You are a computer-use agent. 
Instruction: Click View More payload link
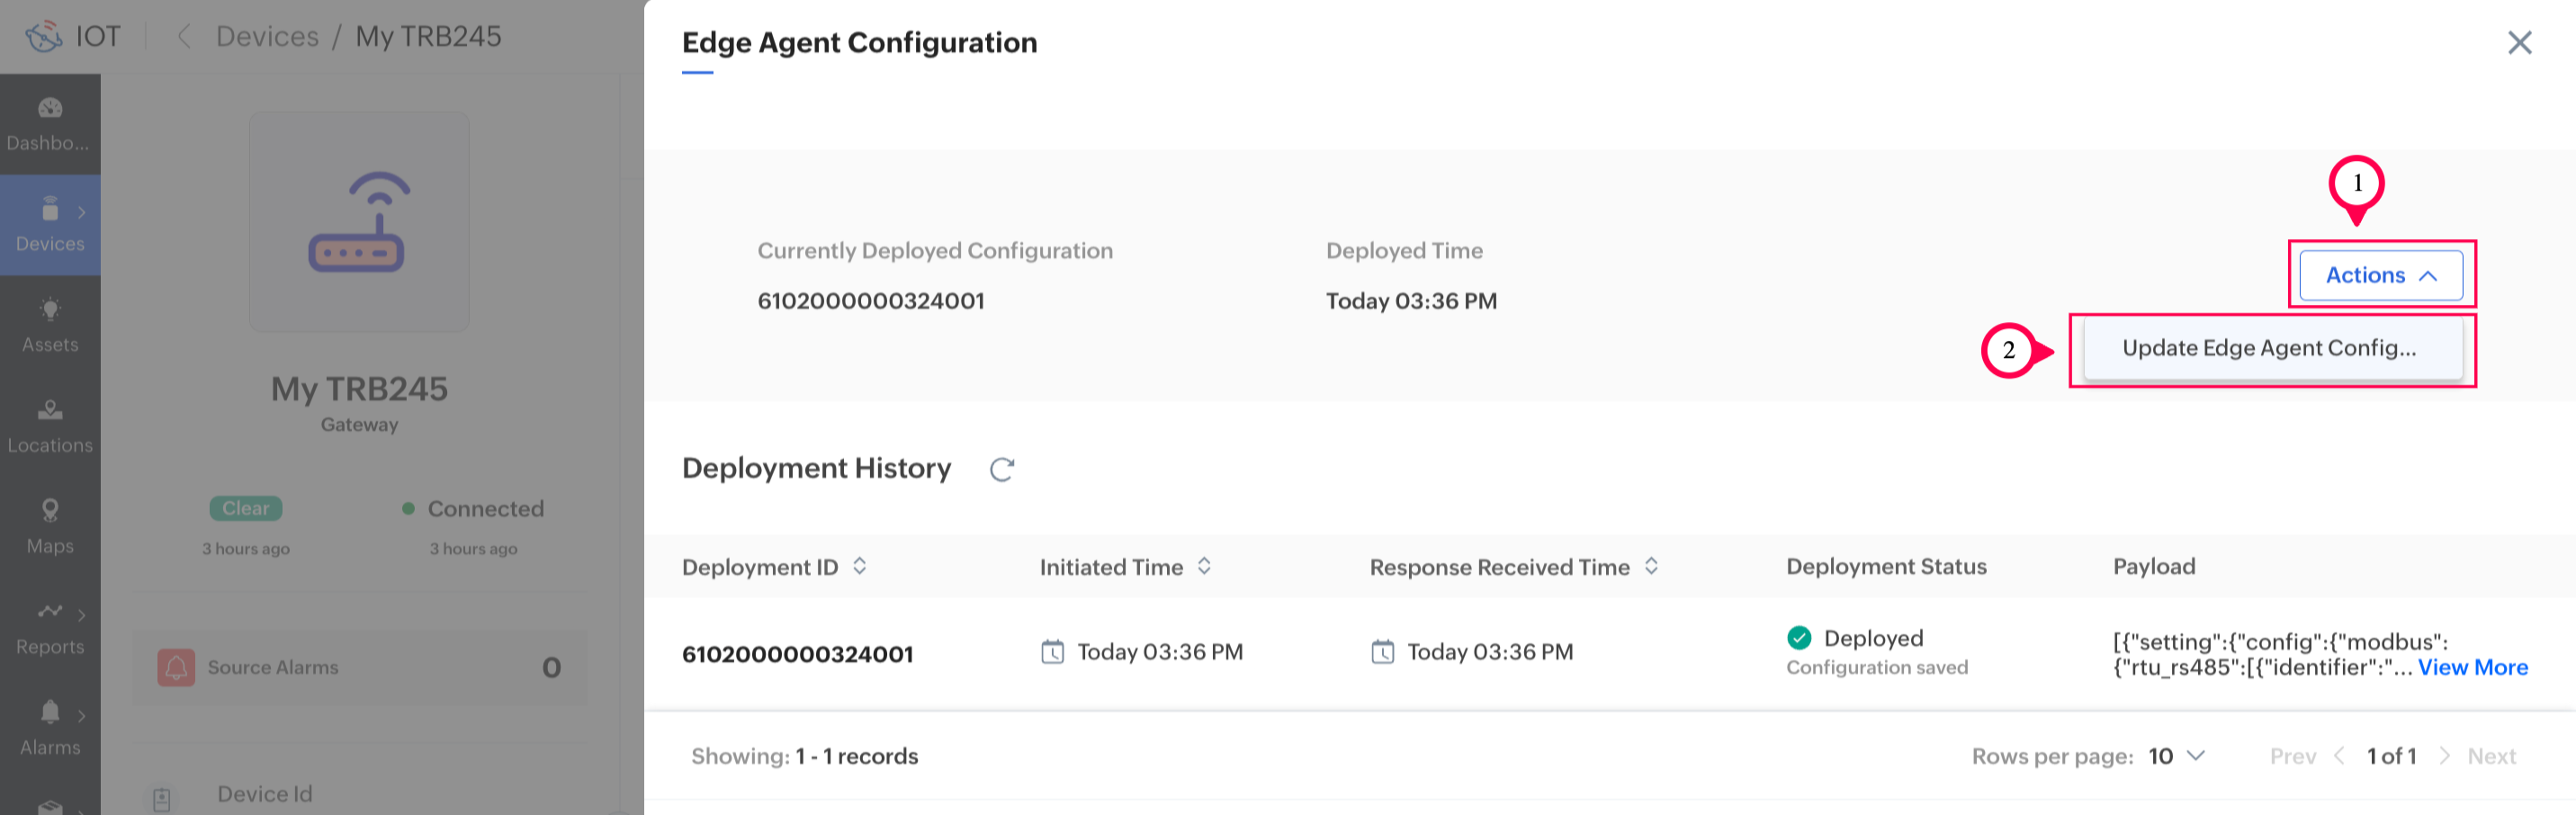tap(2472, 667)
